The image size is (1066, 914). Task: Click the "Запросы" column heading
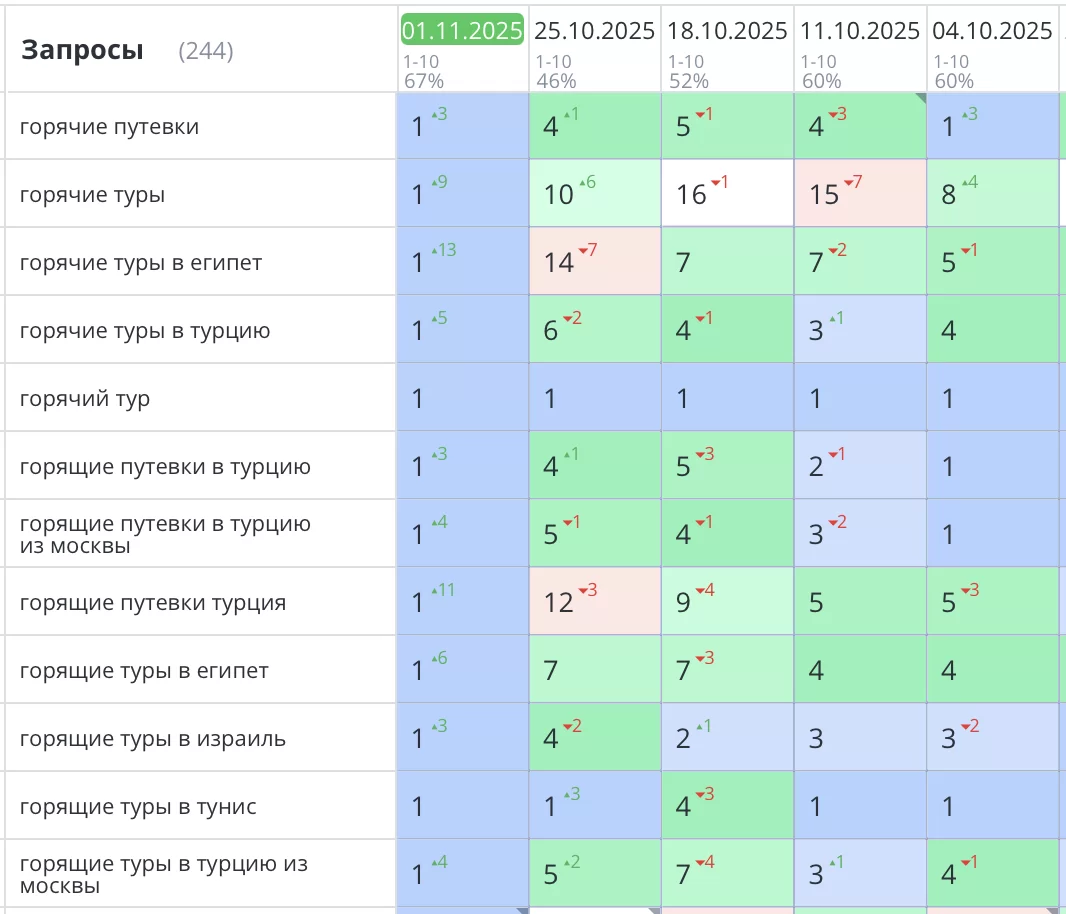[x=82, y=50]
